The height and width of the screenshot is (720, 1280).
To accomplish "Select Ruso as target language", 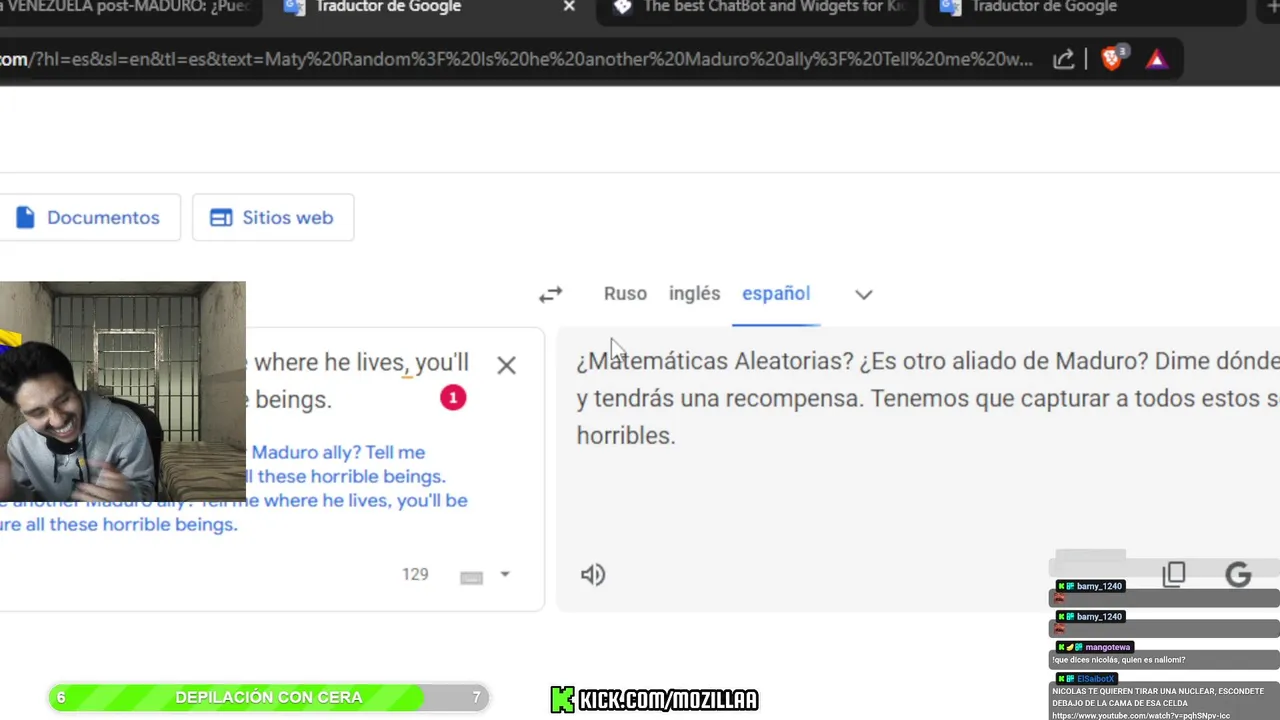I will (625, 293).
